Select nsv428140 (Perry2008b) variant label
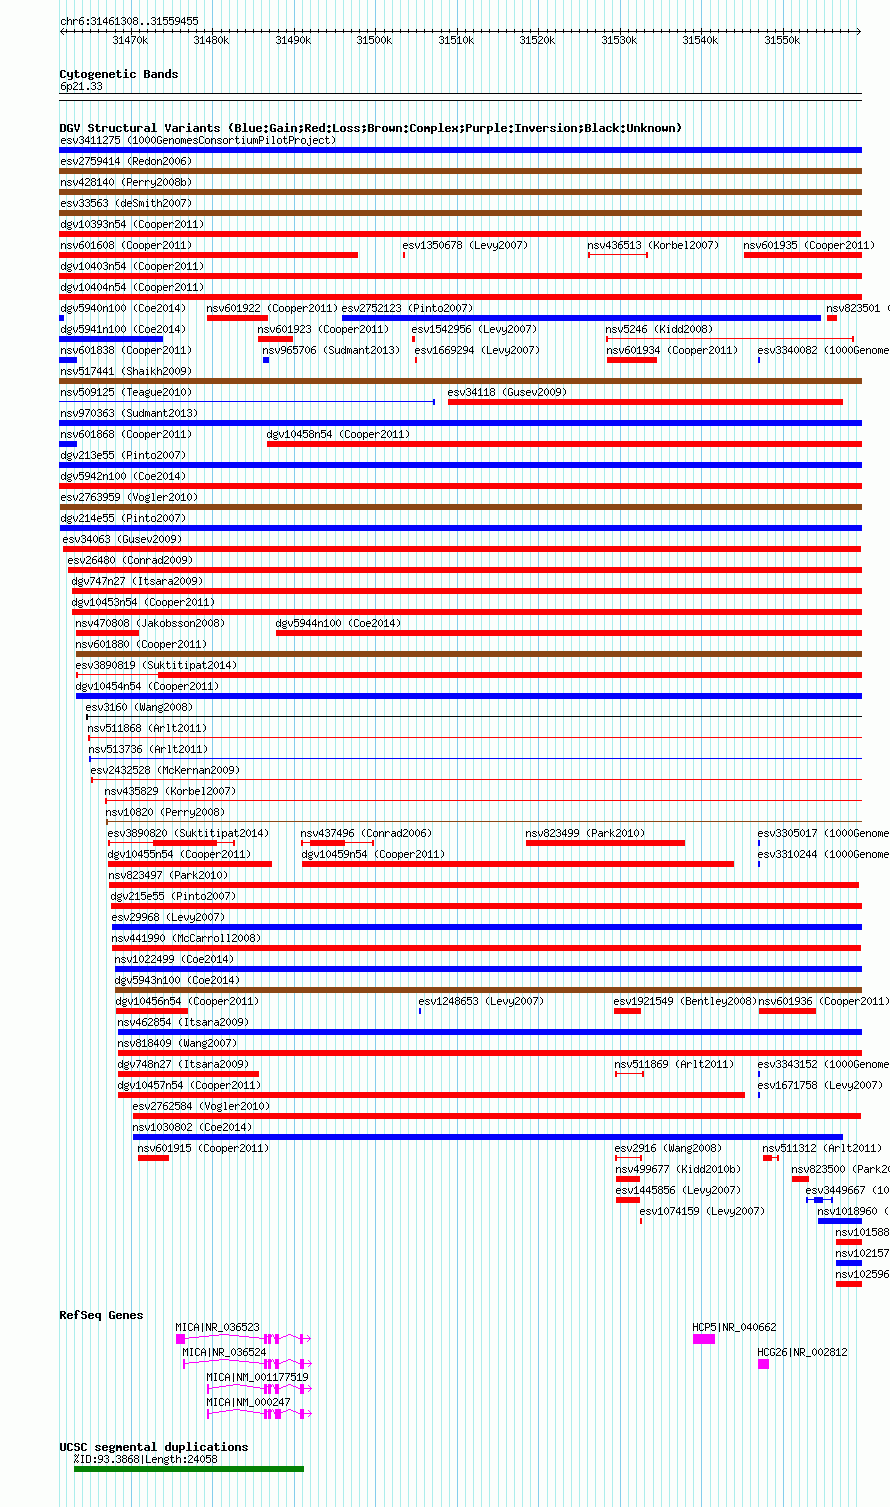Screen dimensions: 890x1507 [126, 182]
